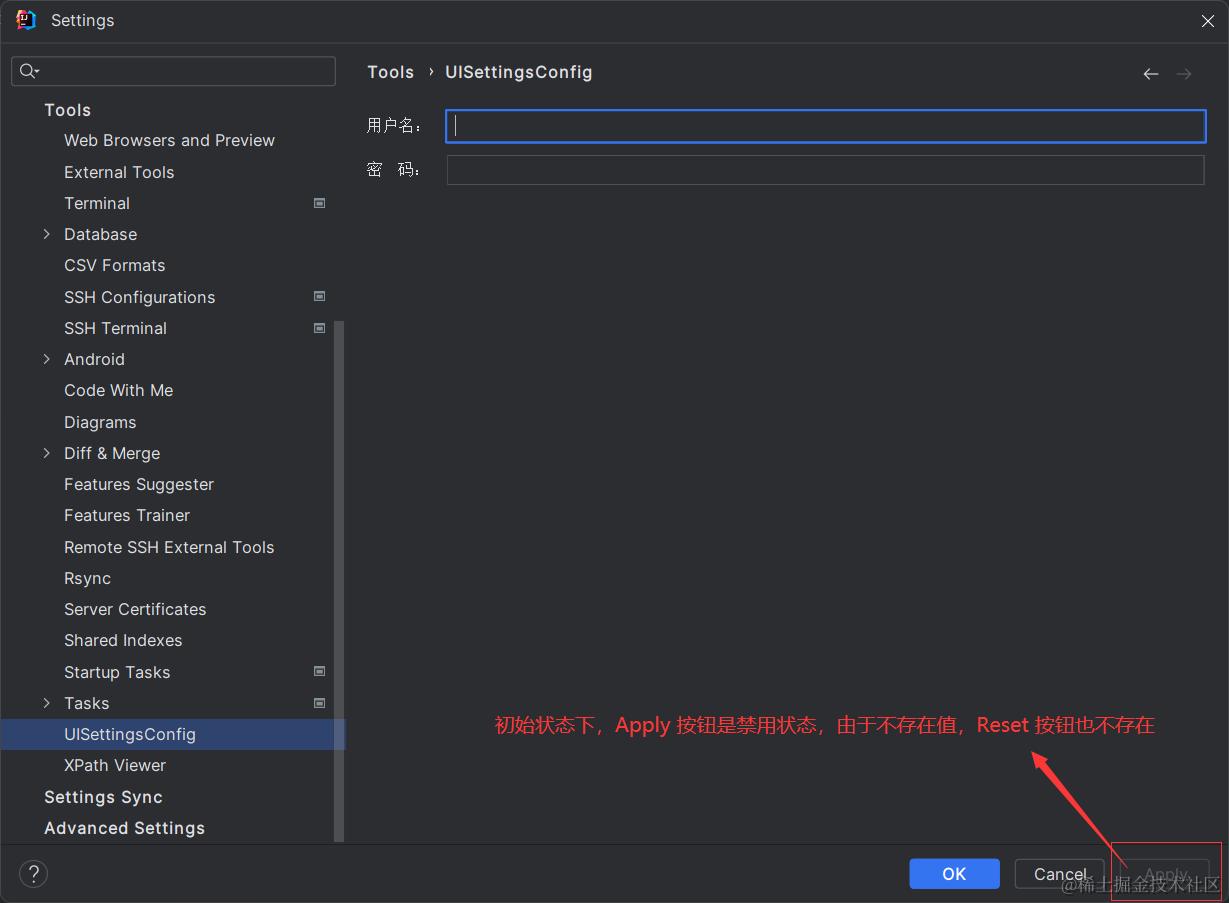Image resolution: width=1229 pixels, height=903 pixels.
Task: Open CSV Formats settings
Action: coord(114,265)
